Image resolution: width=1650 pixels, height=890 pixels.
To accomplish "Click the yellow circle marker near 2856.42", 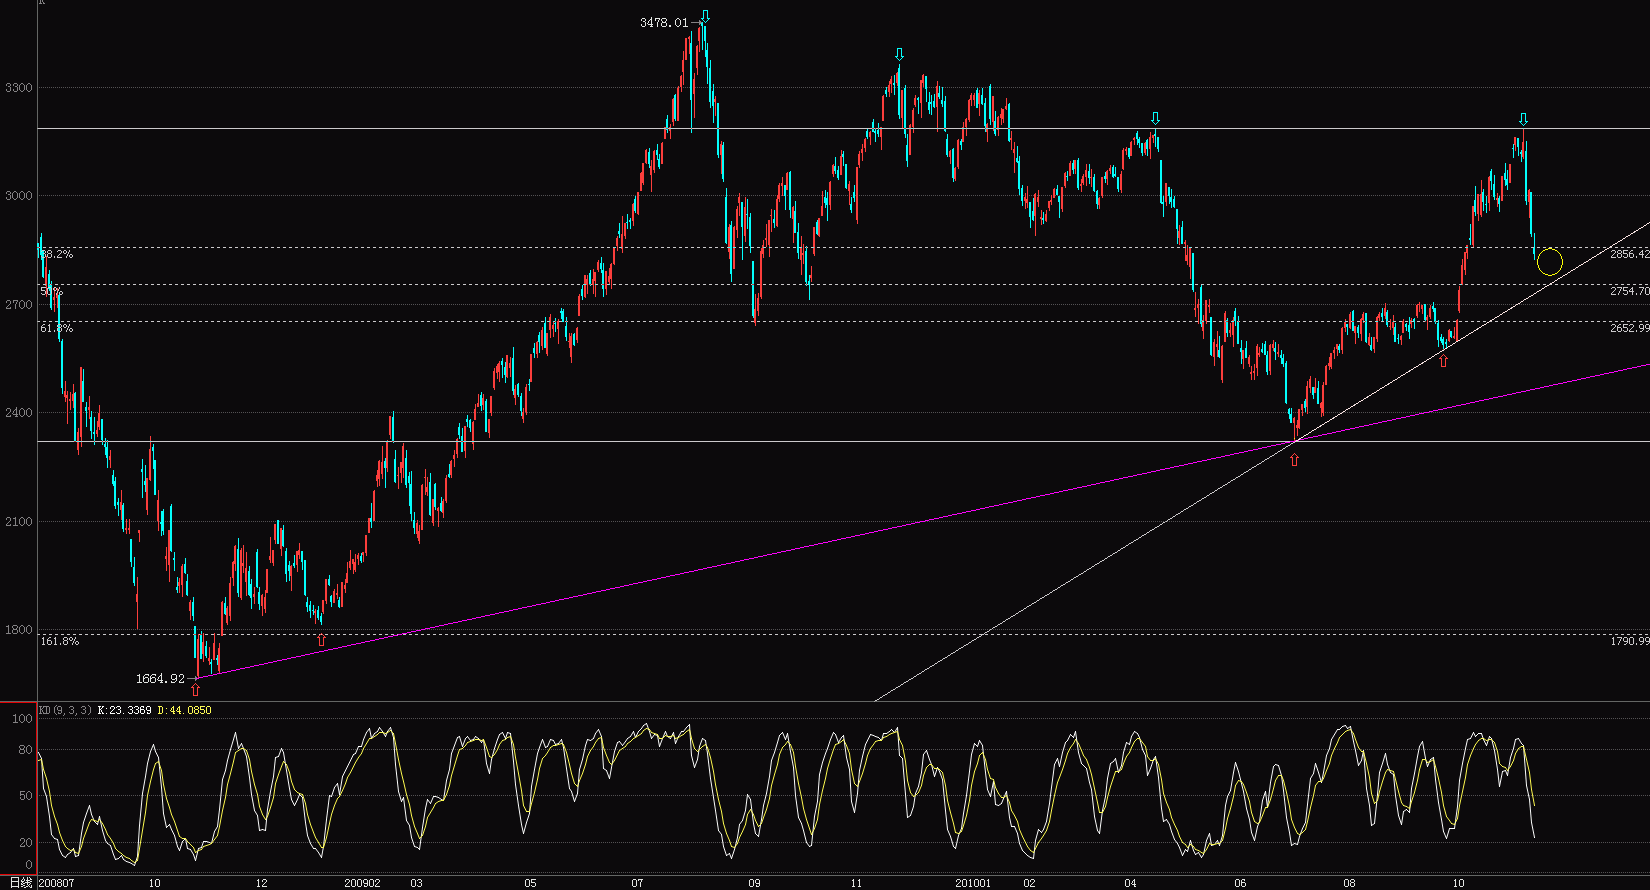I will [x=1550, y=262].
